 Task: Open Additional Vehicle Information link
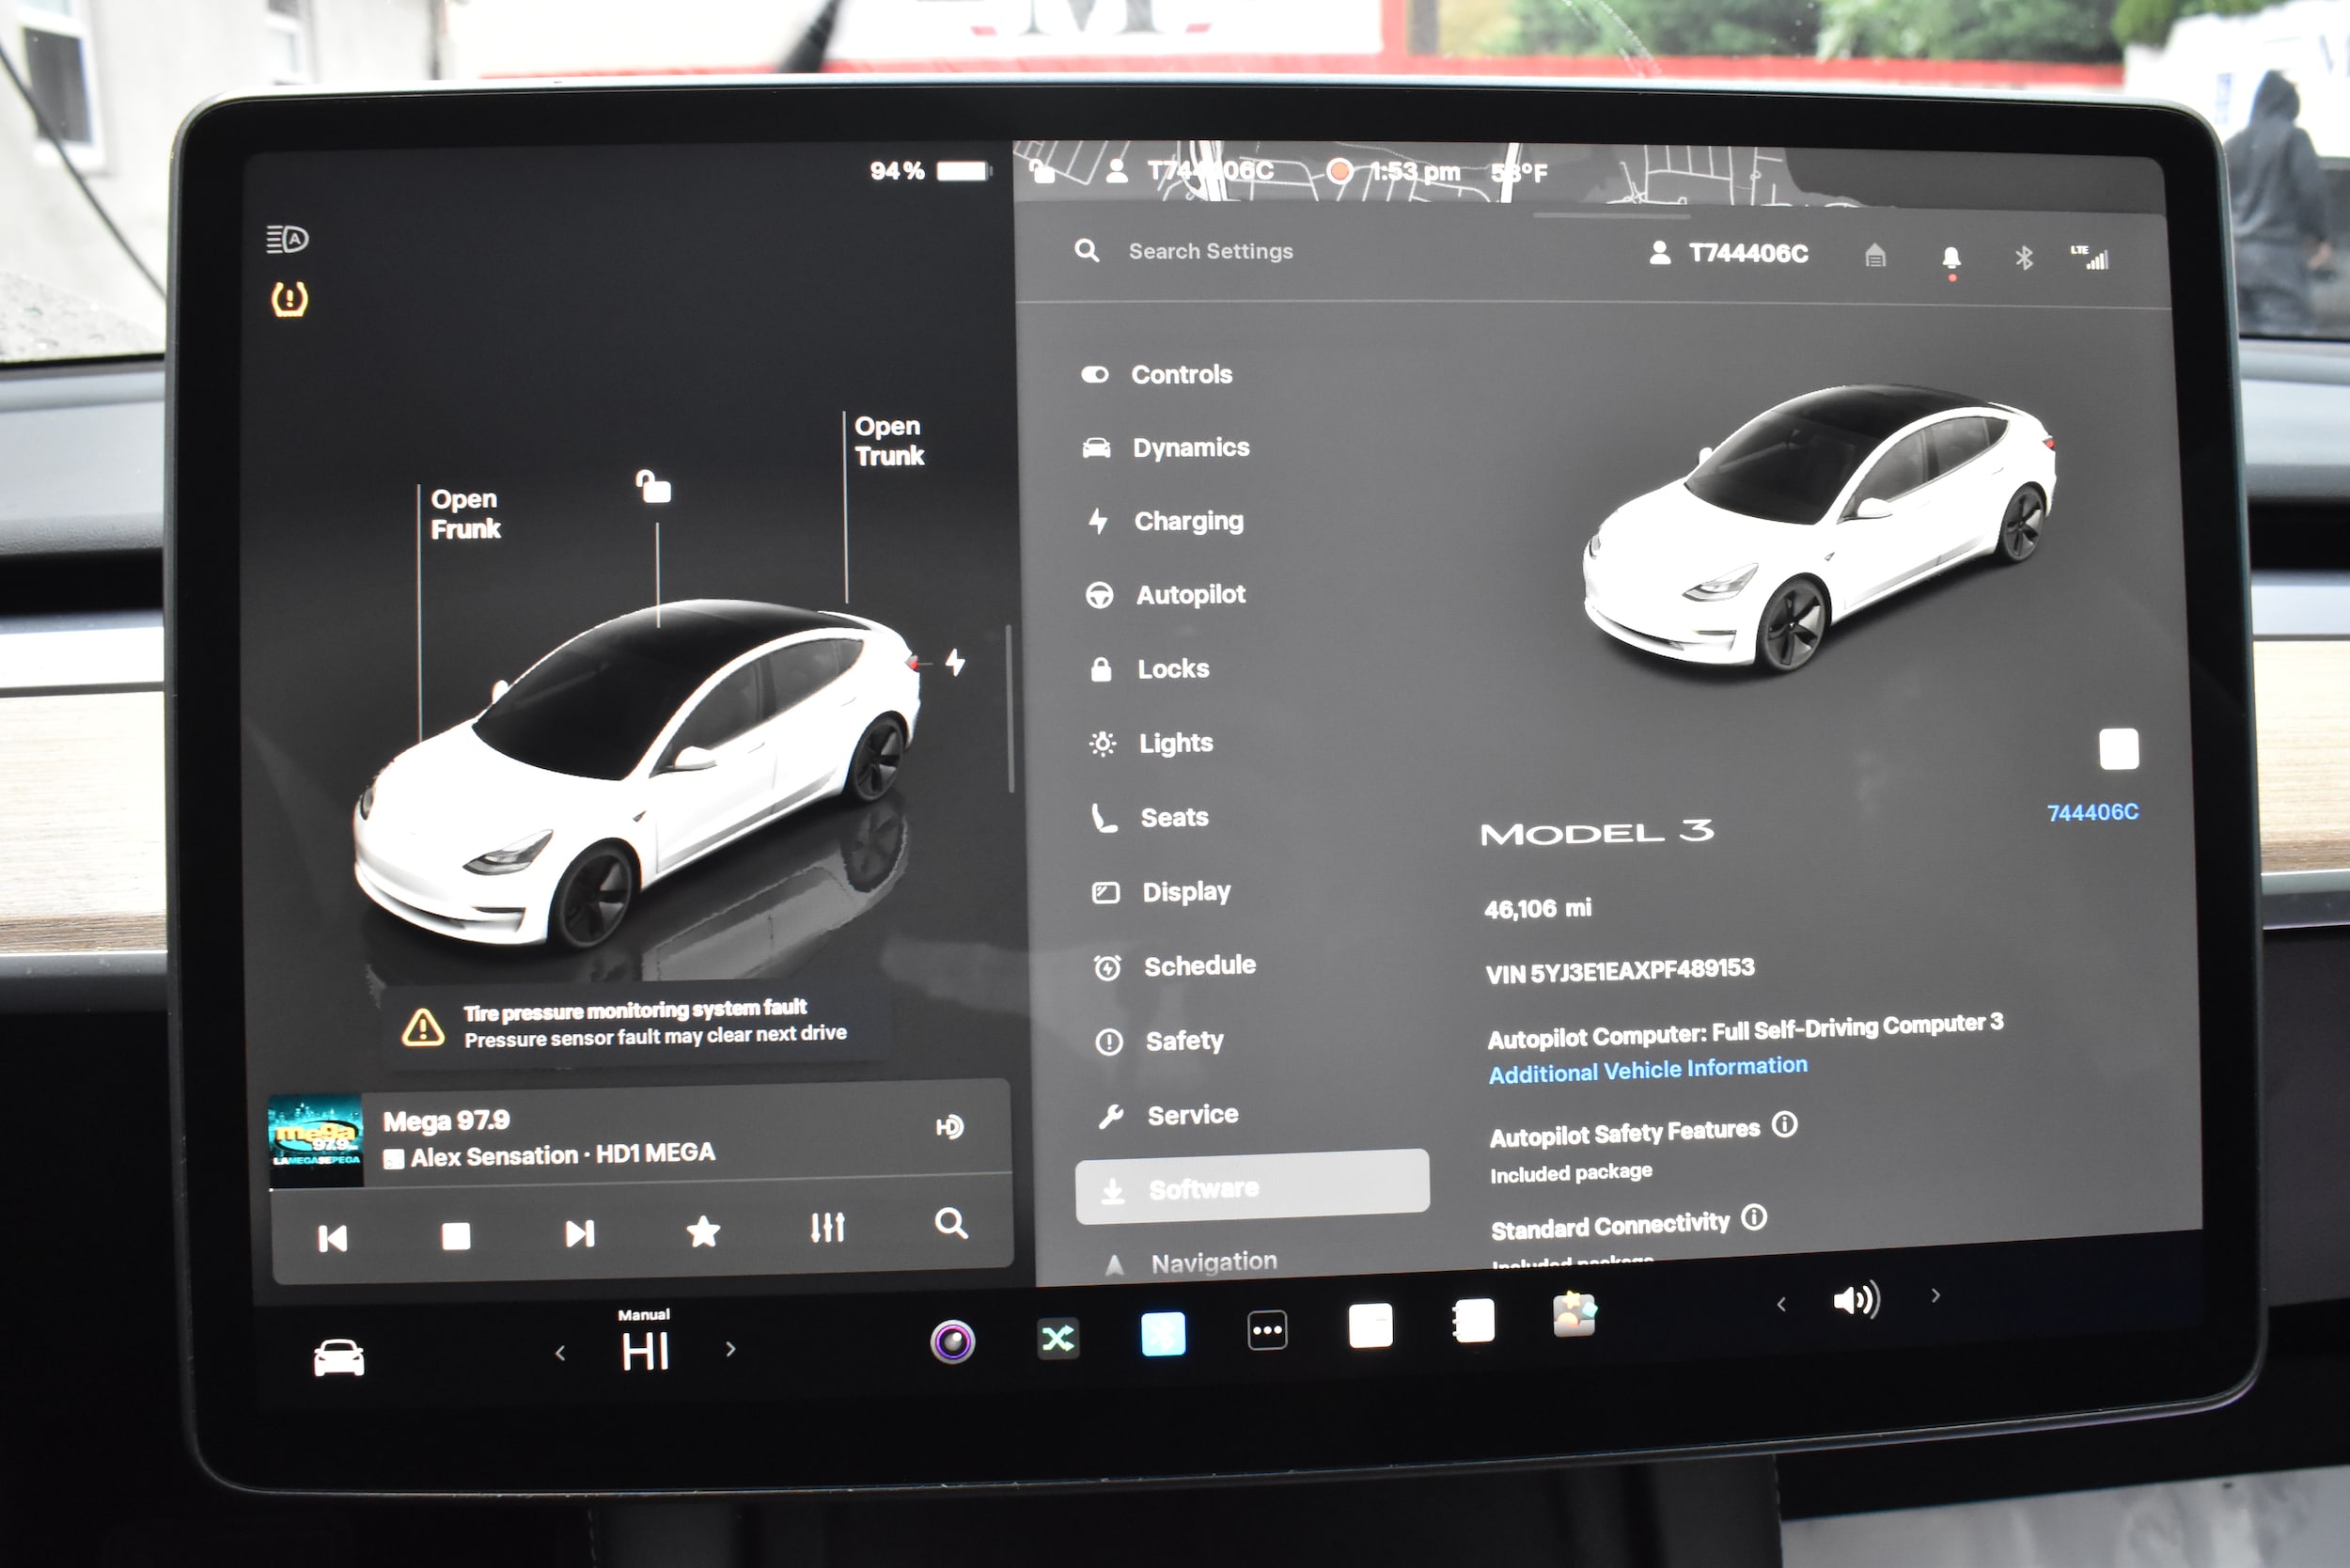pyautogui.click(x=1646, y=1068)
